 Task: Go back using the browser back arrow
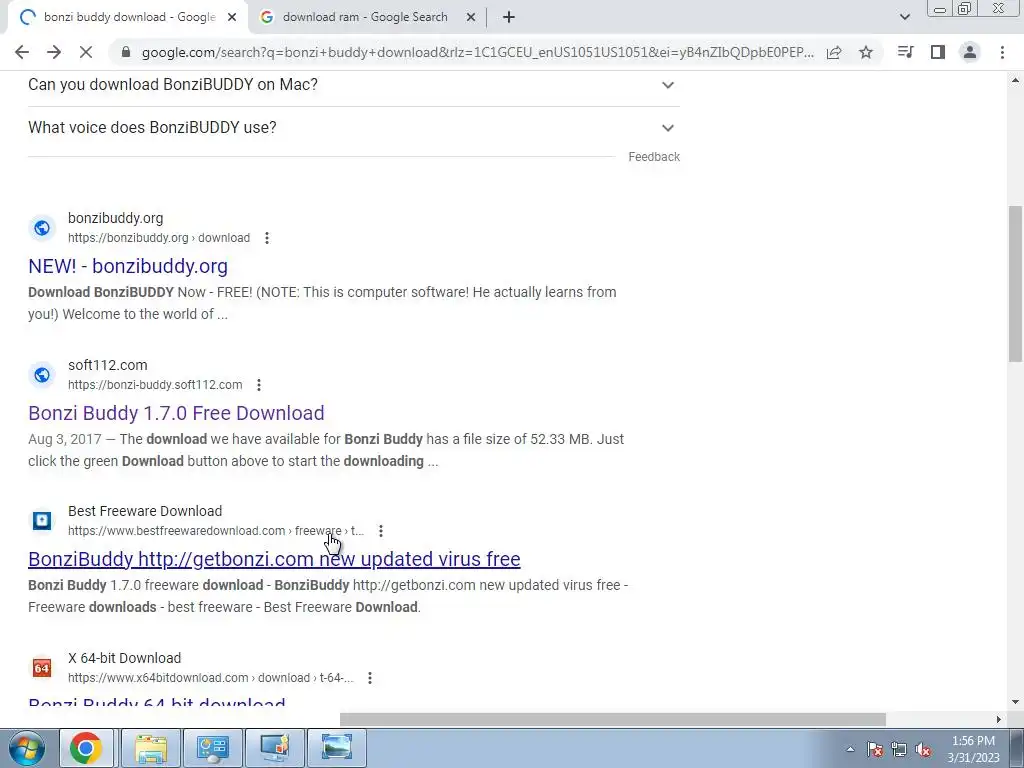[x=22, y=52]
